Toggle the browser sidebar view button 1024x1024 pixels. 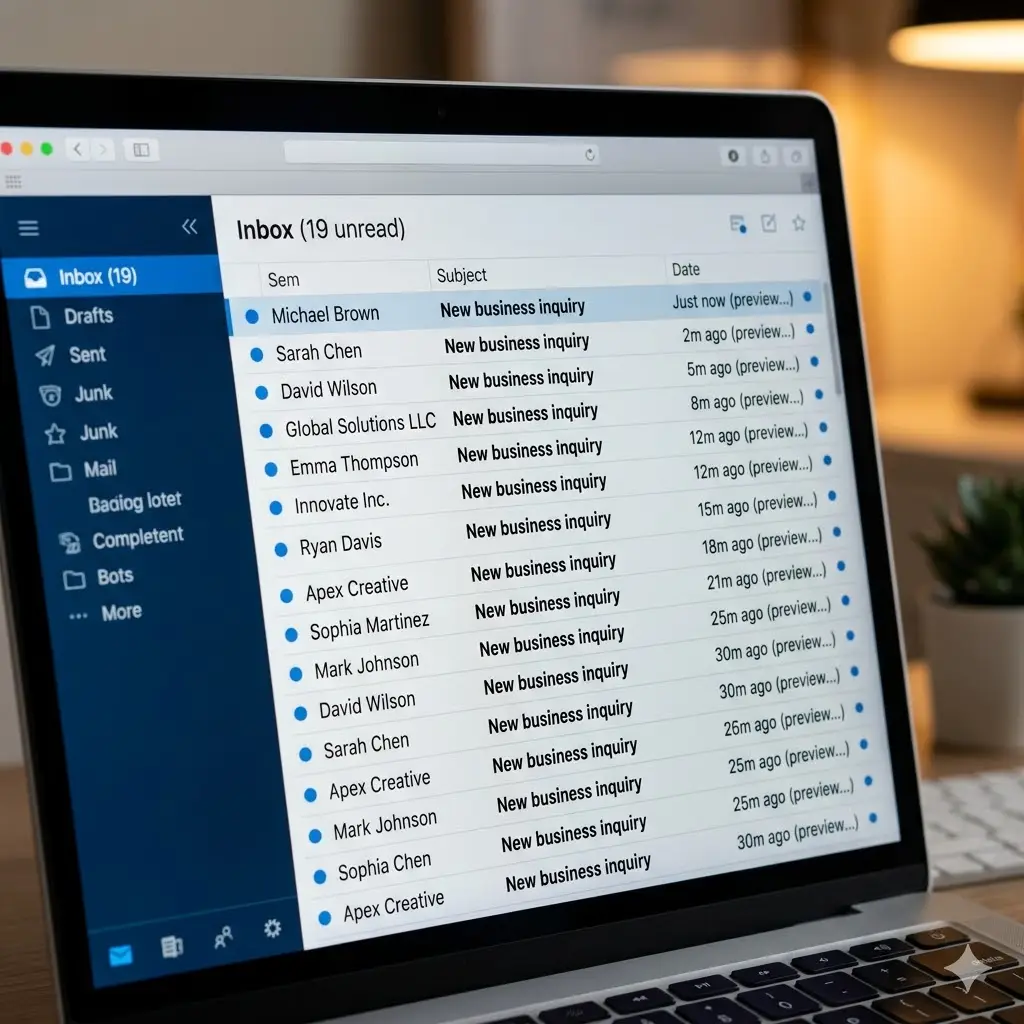coord(141,149)
